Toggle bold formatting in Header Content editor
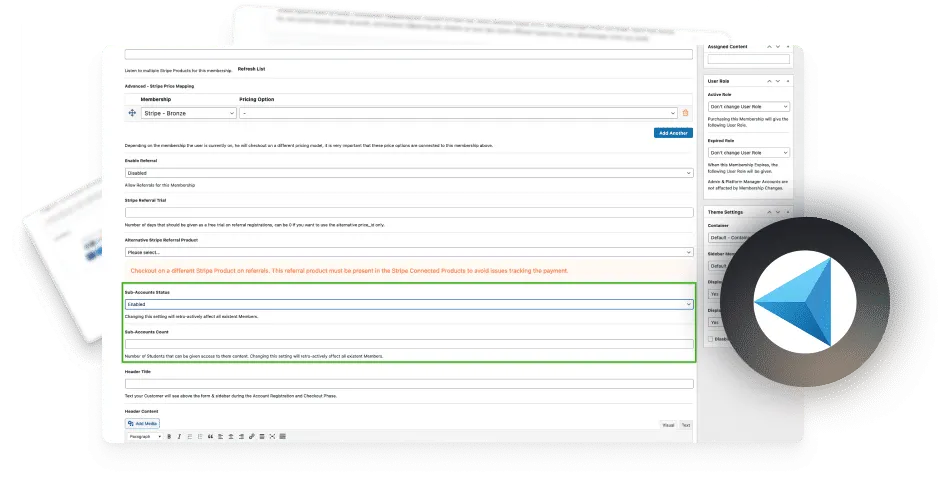The width and height of the screenshot is (940, 478). coord(169,437)
